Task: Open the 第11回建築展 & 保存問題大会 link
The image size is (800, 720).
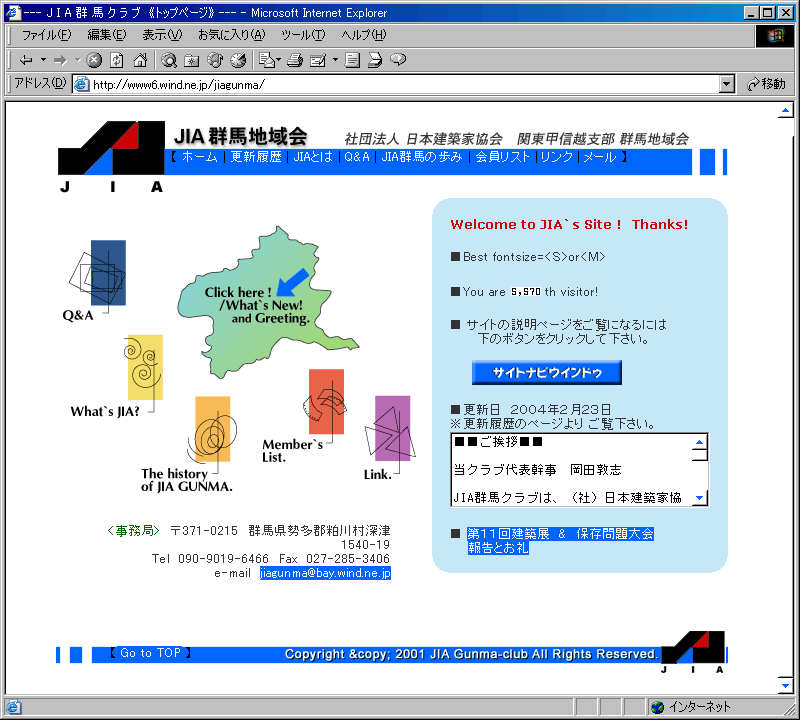Action: pyautogui.click(x=560, y=540)
